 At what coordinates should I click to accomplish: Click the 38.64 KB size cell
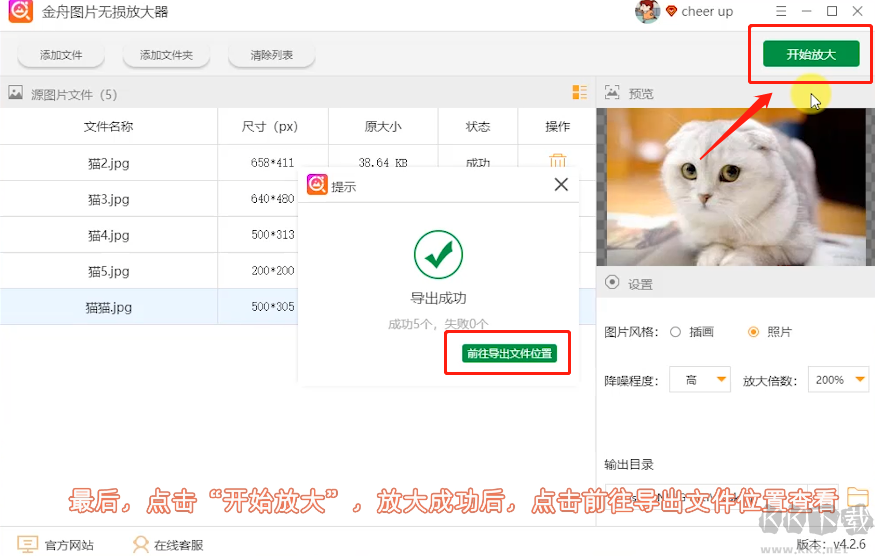383,162
